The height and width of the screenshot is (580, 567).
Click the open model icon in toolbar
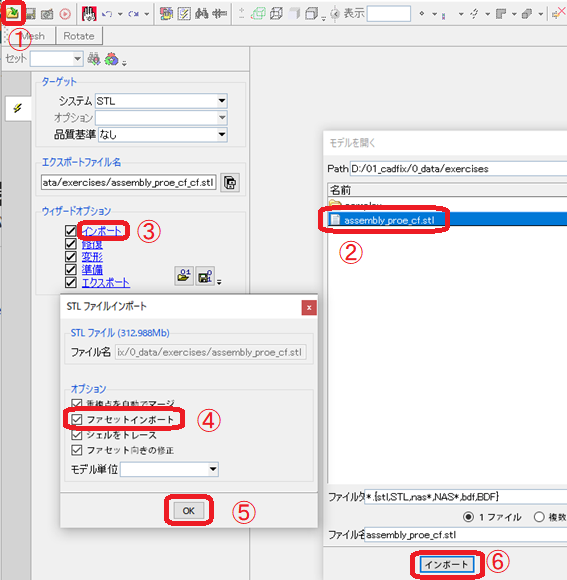(12, 13)
